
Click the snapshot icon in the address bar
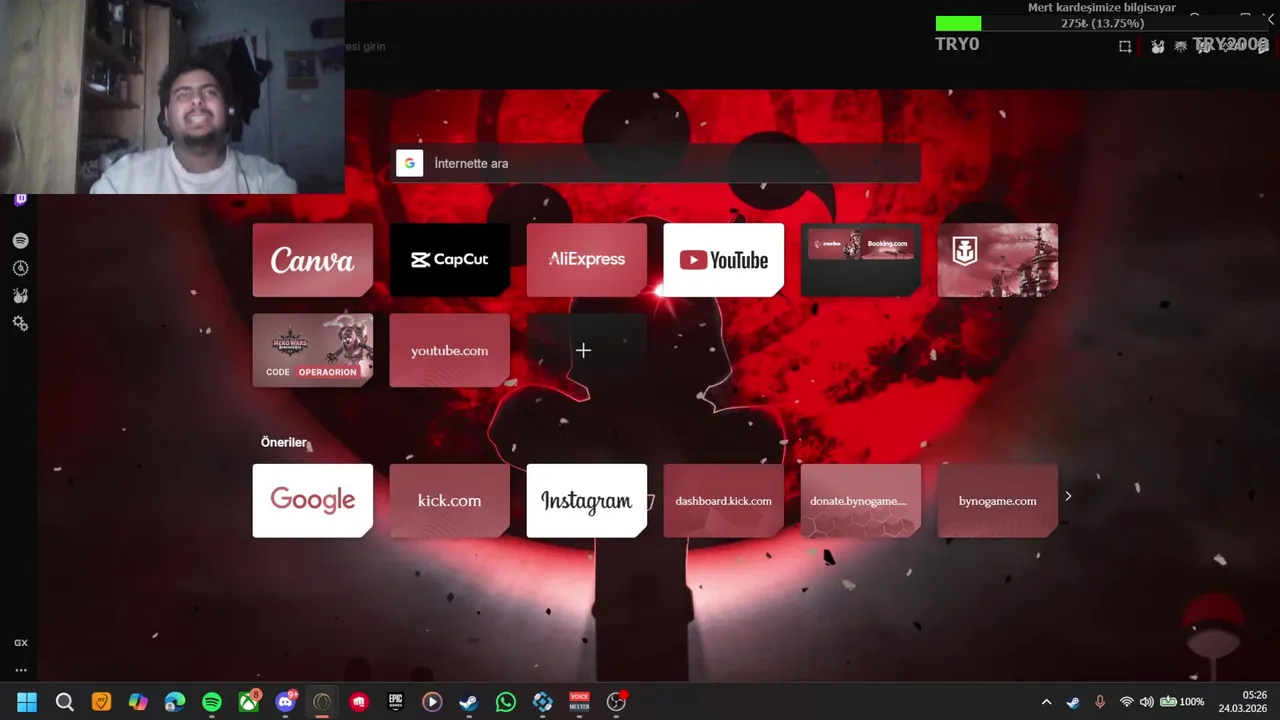[1125, 46]
